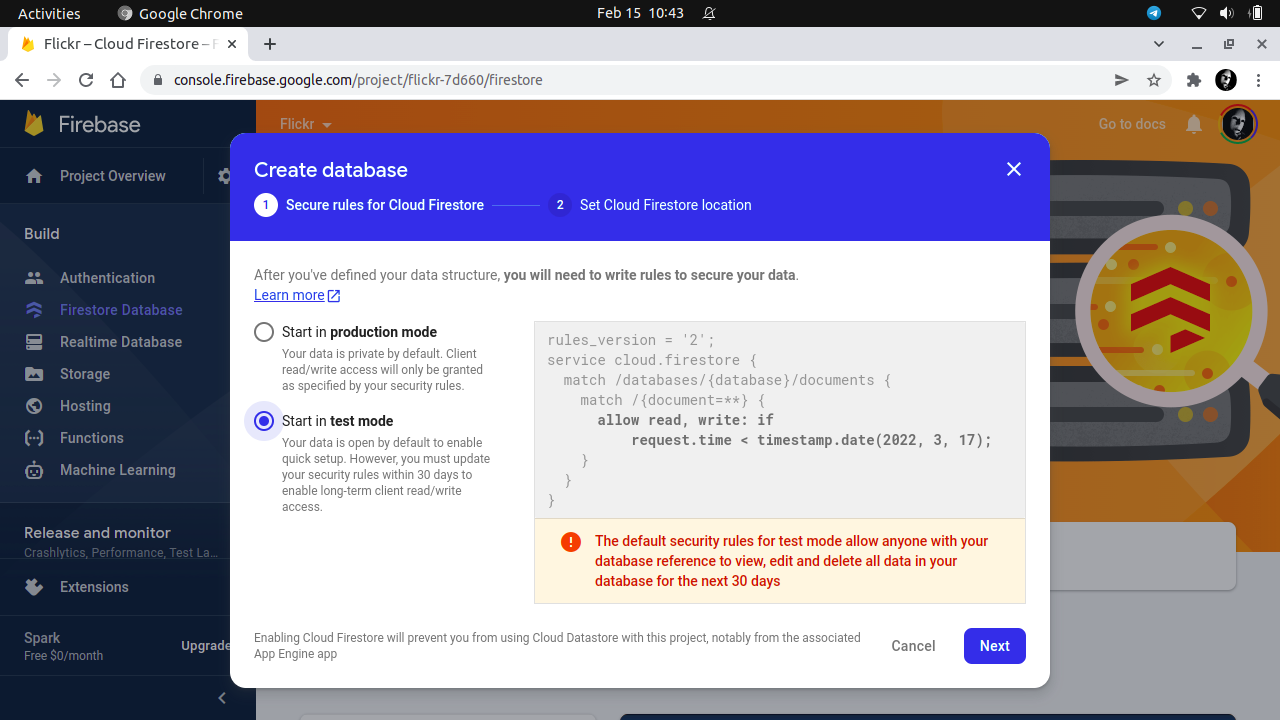Viewport: 1280px width, 720px height.
Task: Expand the Build section header
Action: 42,234
